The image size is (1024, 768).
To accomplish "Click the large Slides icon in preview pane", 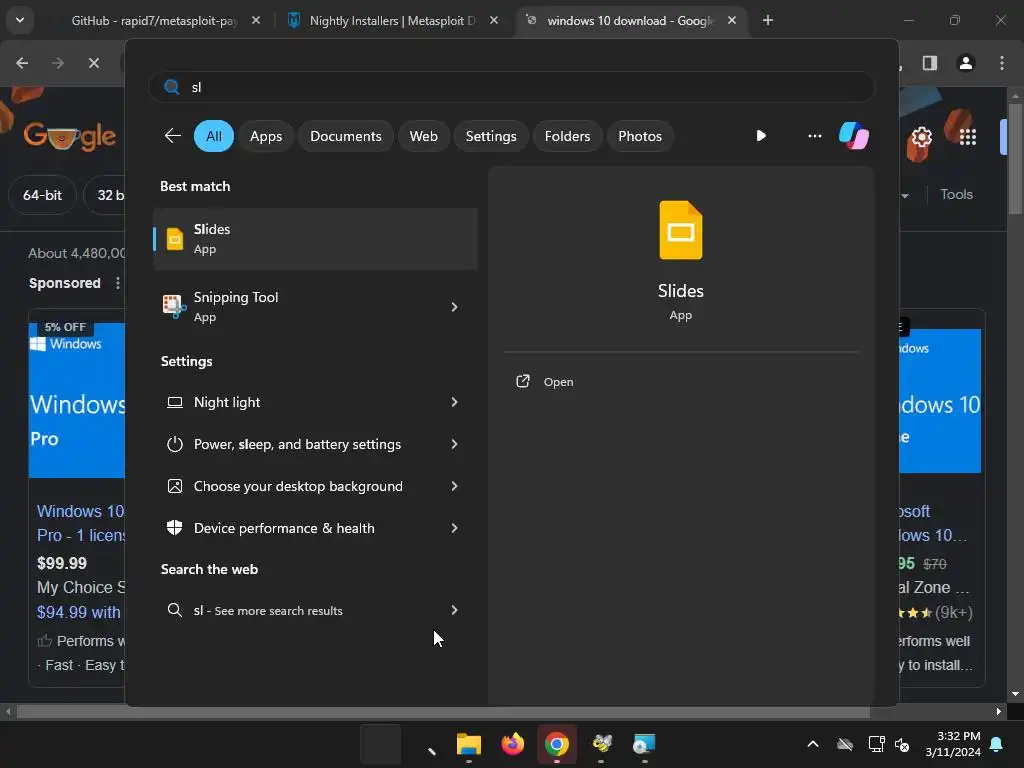I will pyautogui.click(x=680, y=230).
